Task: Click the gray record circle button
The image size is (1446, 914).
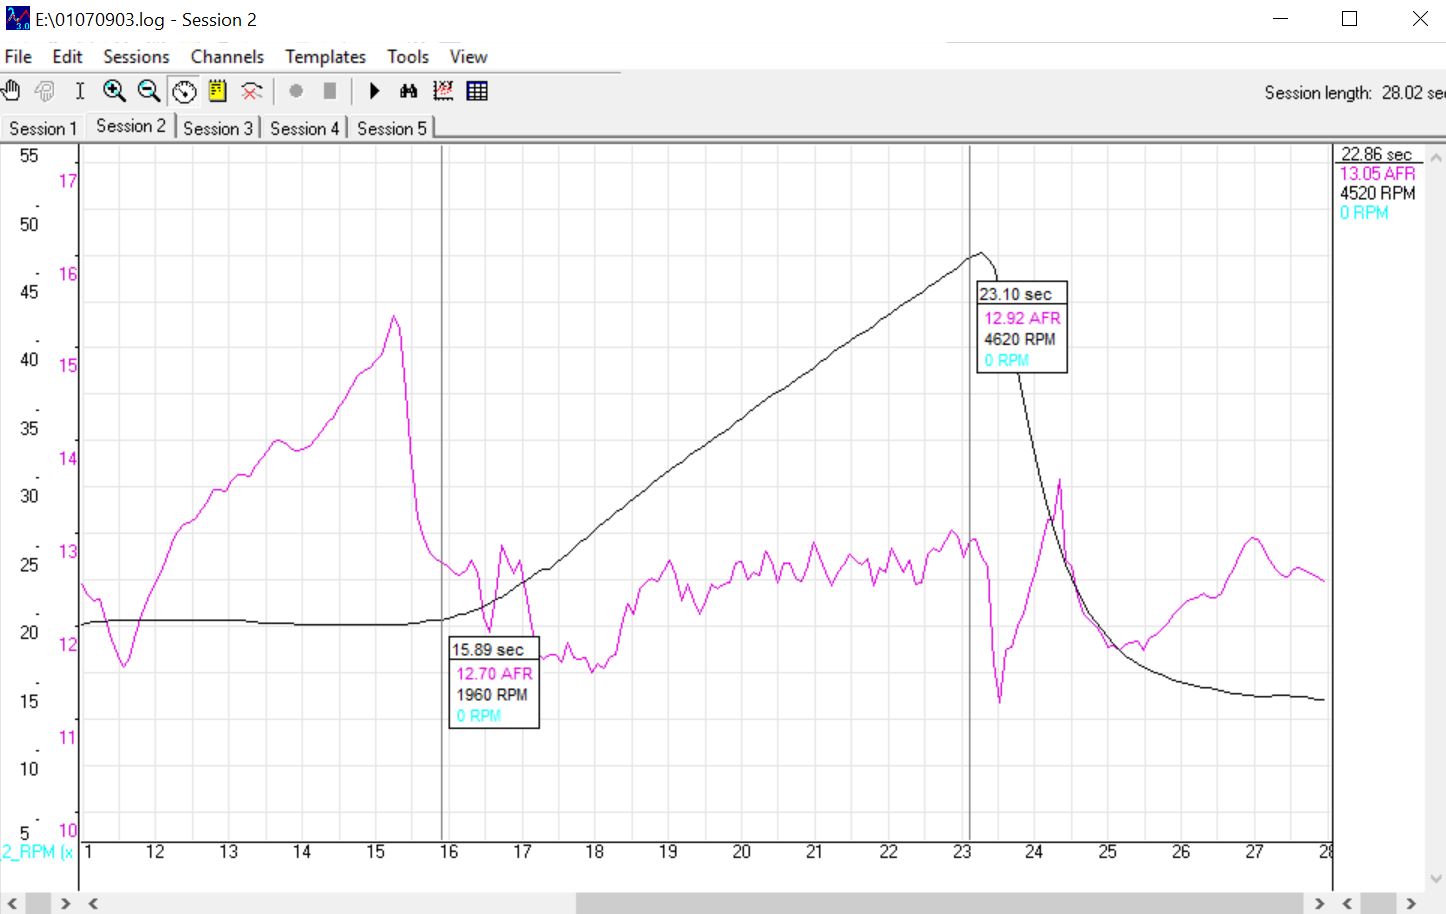Action: [296, 91]
